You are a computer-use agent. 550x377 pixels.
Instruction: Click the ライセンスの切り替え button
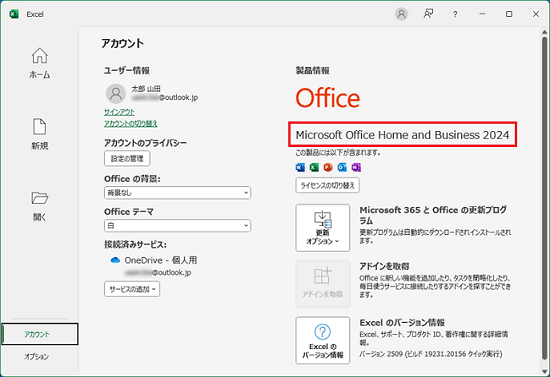(328, 186)
